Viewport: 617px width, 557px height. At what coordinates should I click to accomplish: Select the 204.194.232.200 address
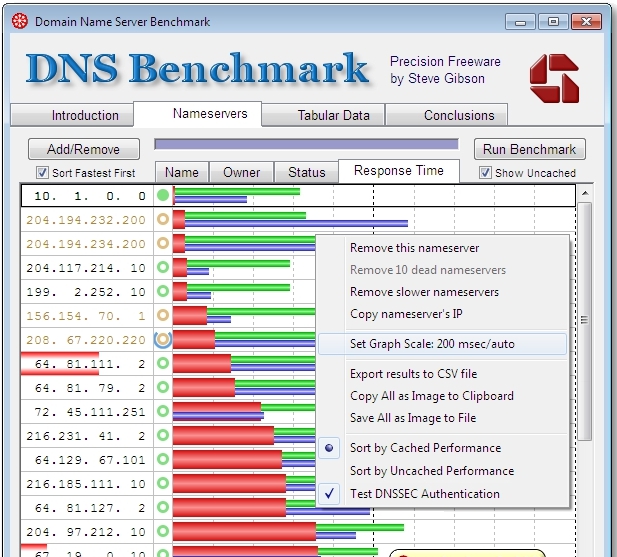coord(86,220)
